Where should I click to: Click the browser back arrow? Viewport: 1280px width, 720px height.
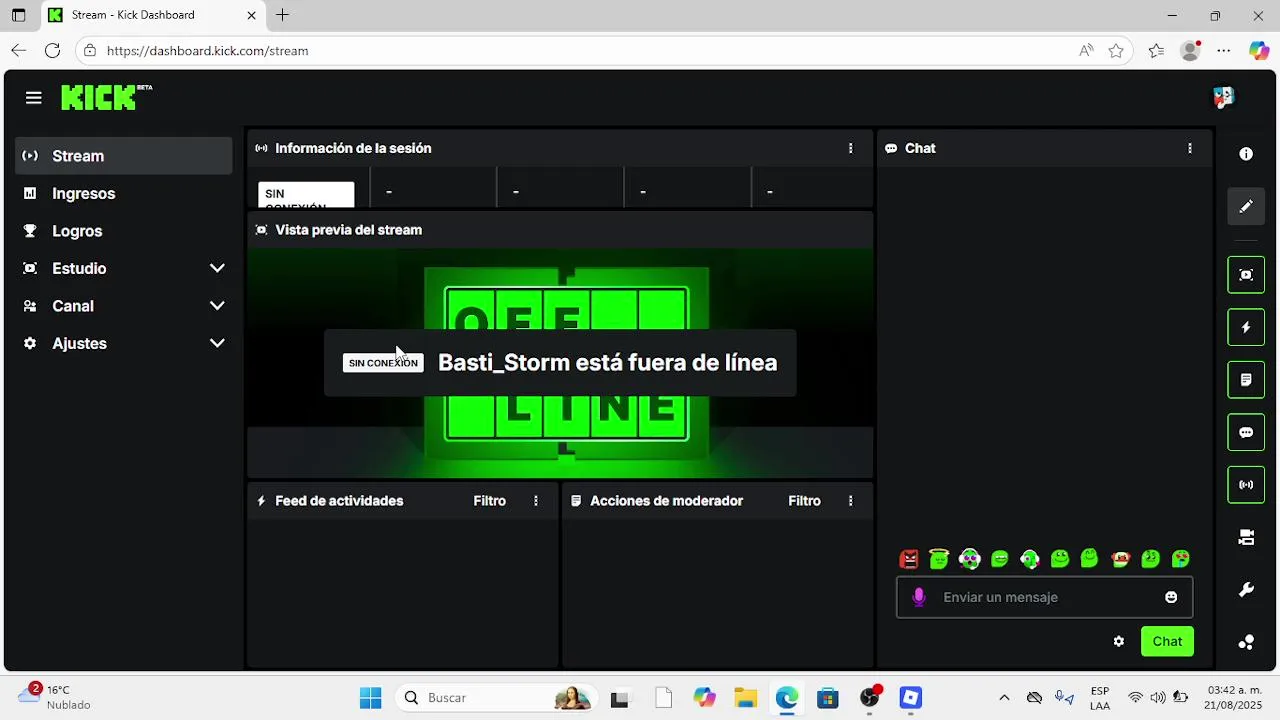tap(19, 50)
